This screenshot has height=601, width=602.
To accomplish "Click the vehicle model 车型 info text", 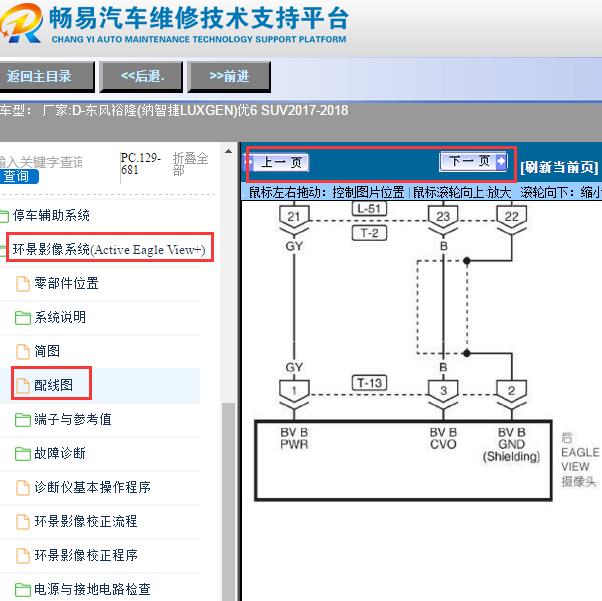I will [174, 111].
